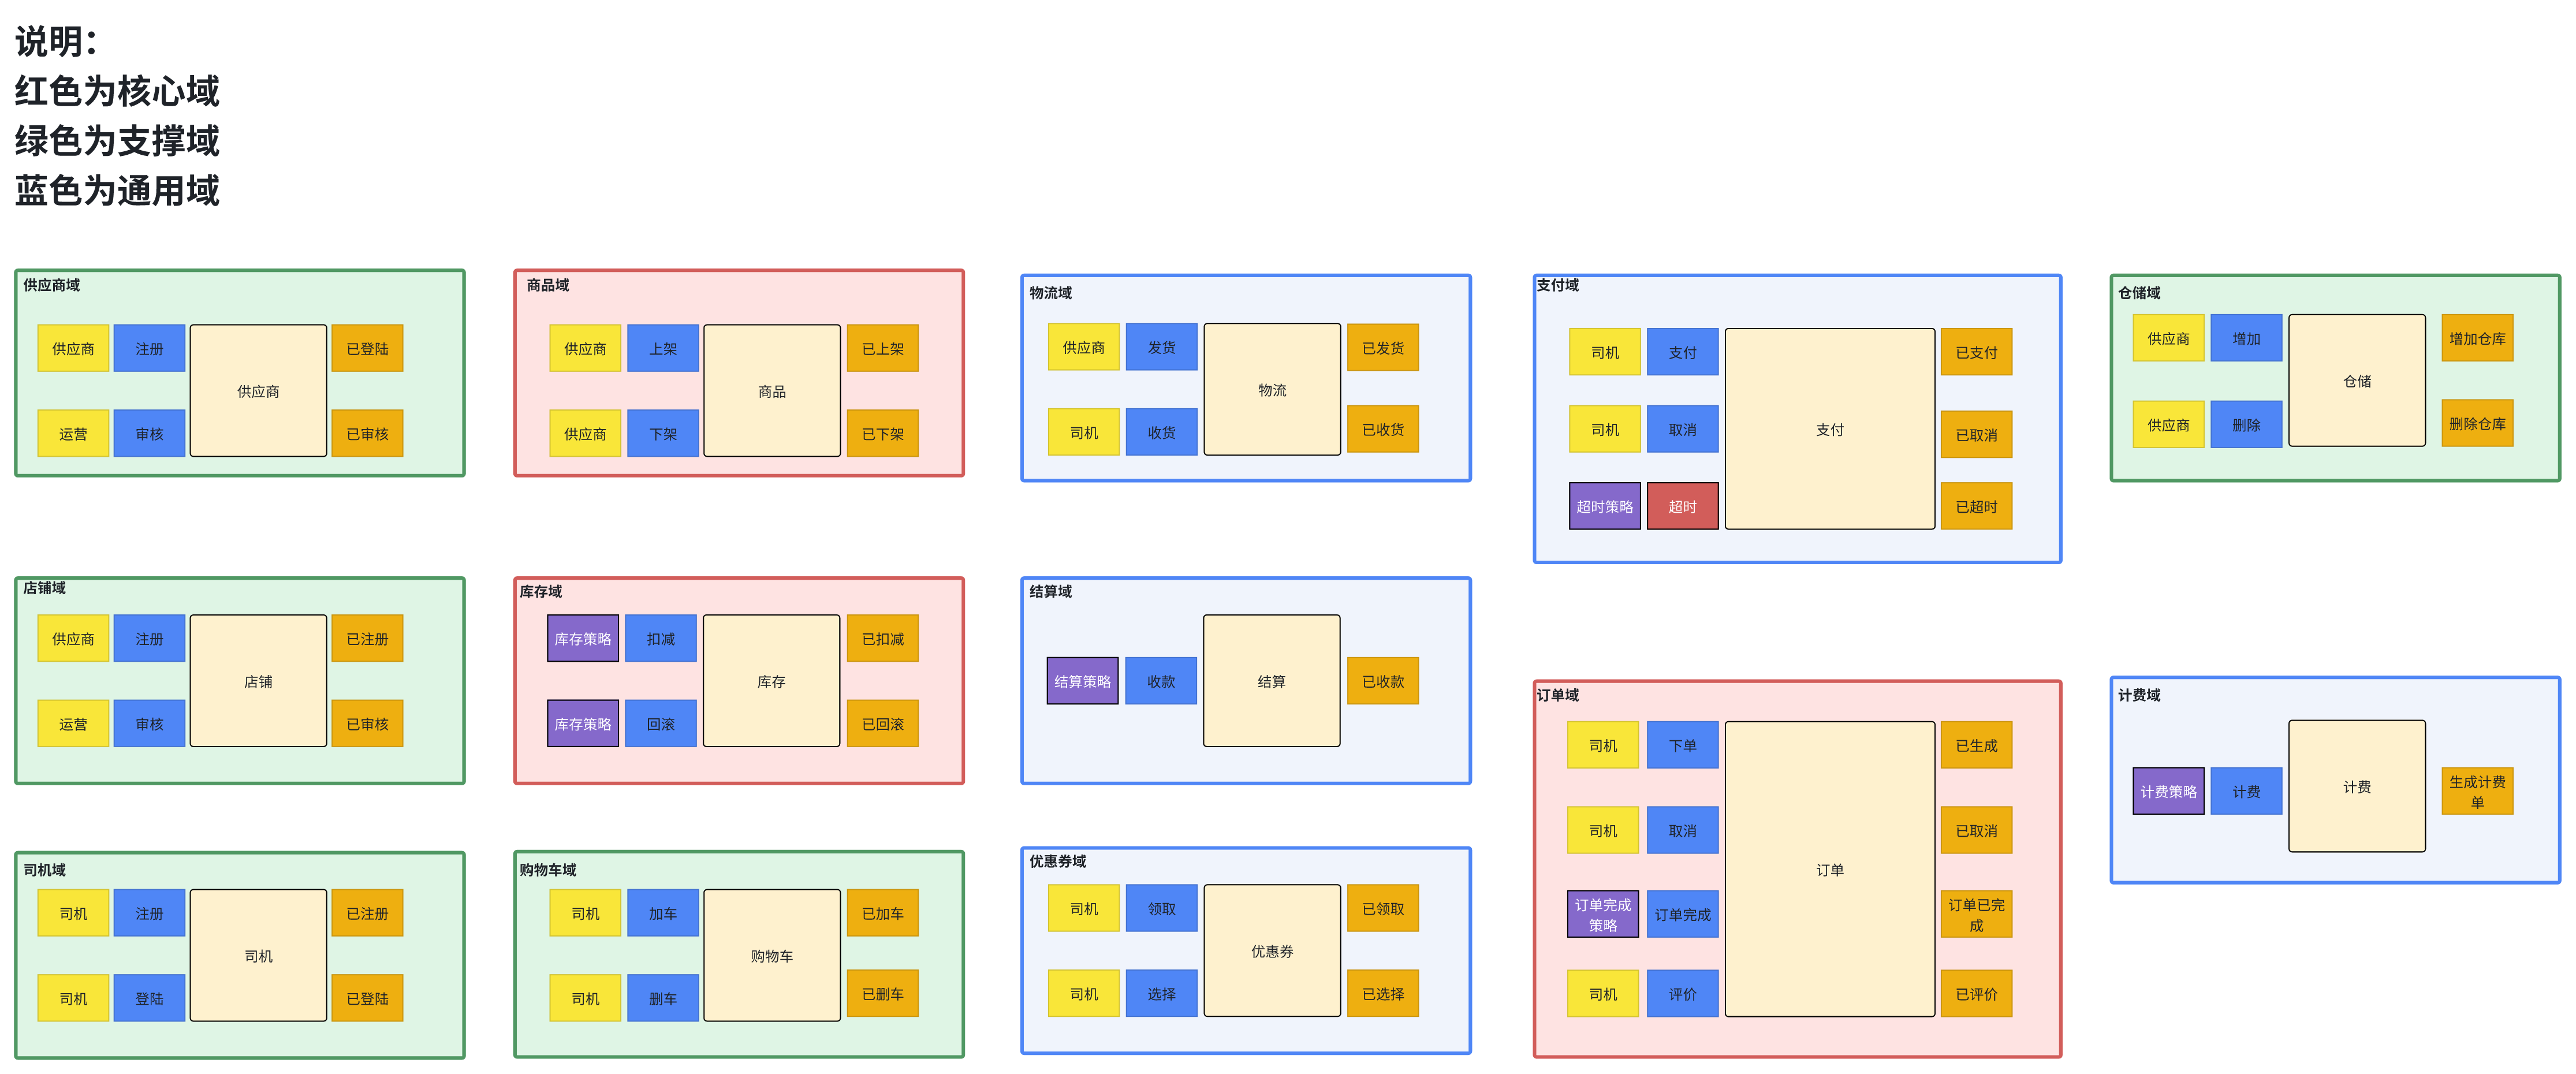Image resolution: width=2576 pixels, height=1074 pixels.
Task: Select the purple 超时策略 box
Action: tap(1603, 506)
